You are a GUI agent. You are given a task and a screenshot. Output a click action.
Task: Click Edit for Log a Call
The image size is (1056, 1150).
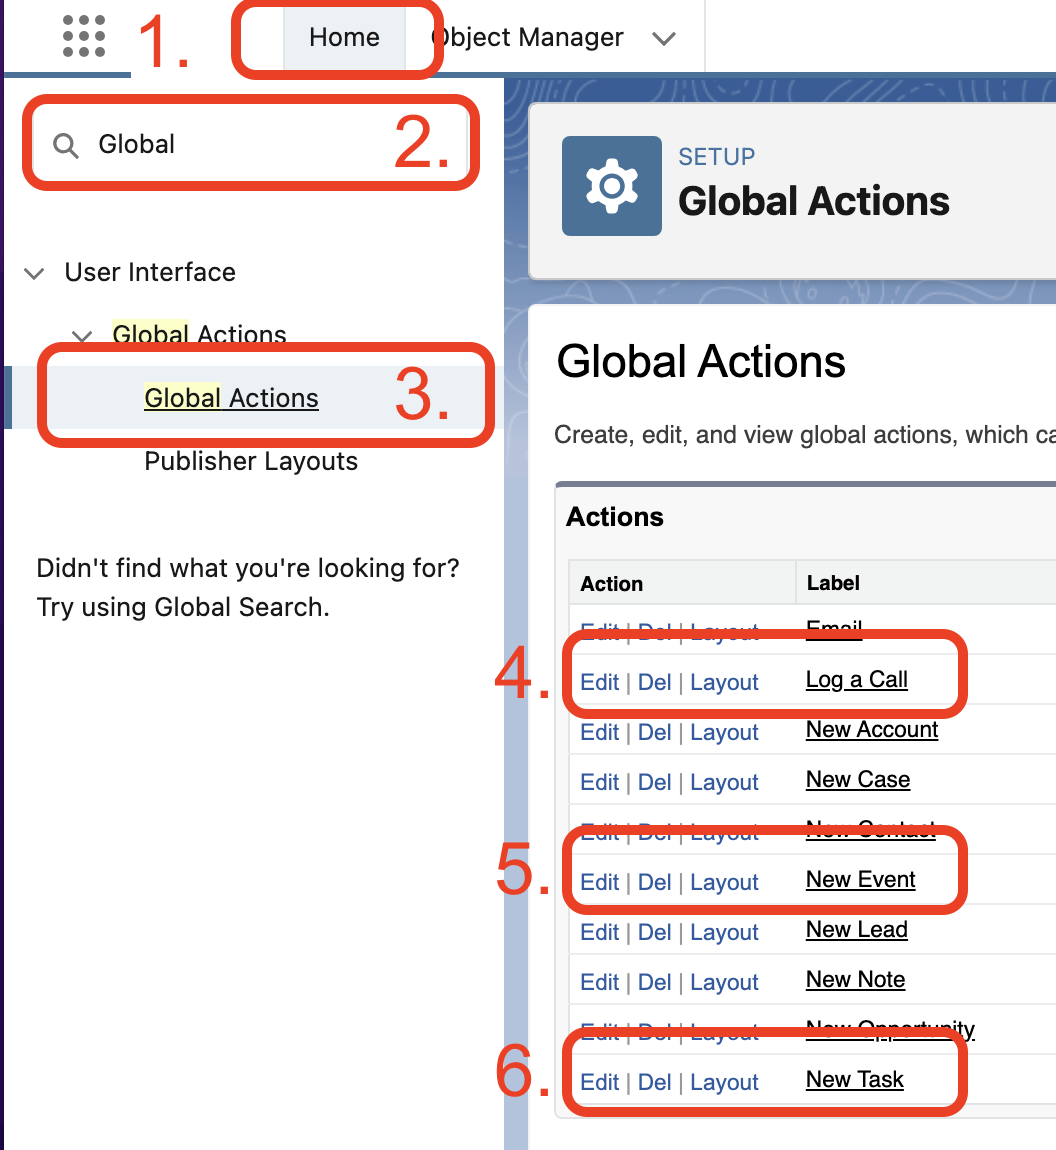coord(599,682)
